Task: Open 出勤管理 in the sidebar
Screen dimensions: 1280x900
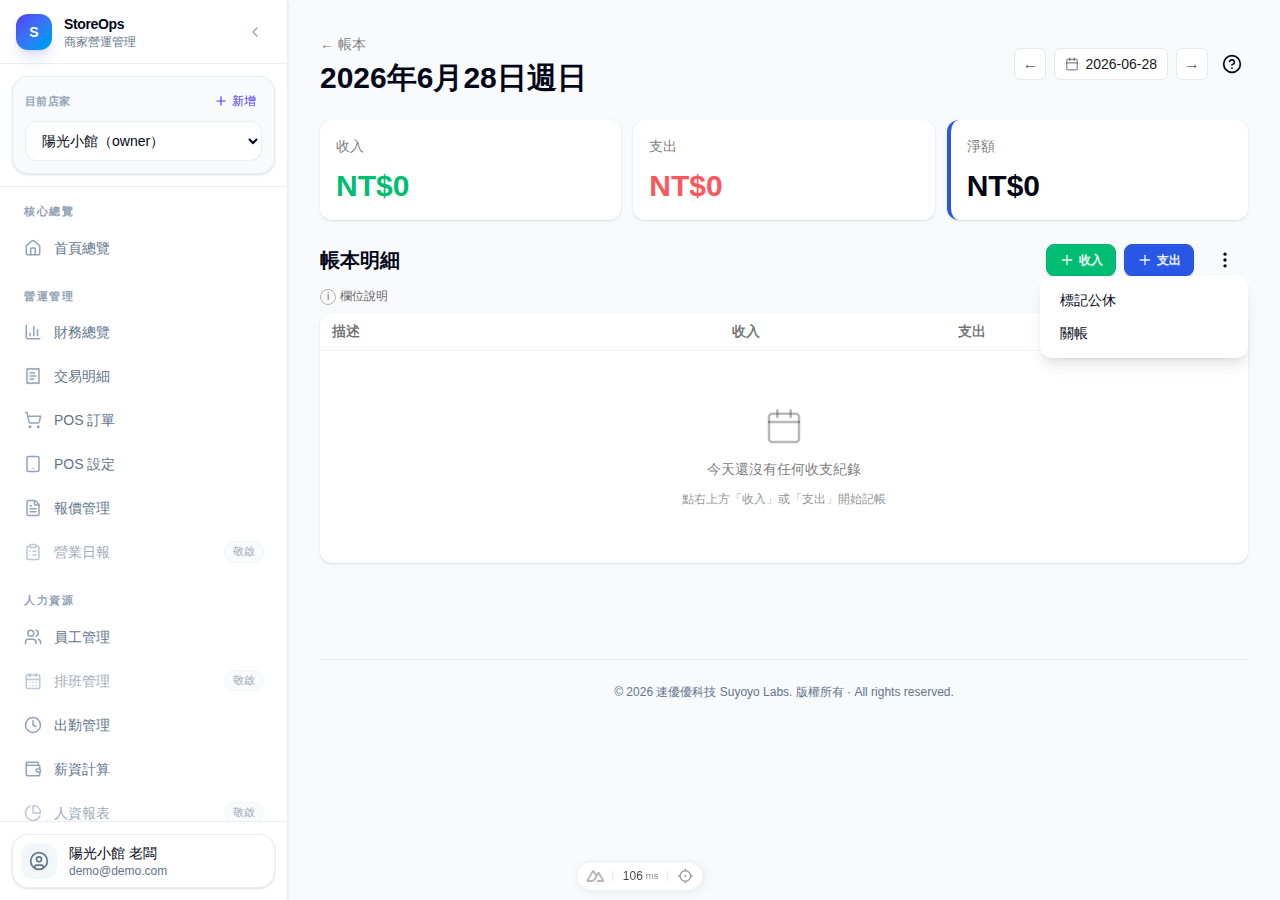Action: [x=143, y=725]
